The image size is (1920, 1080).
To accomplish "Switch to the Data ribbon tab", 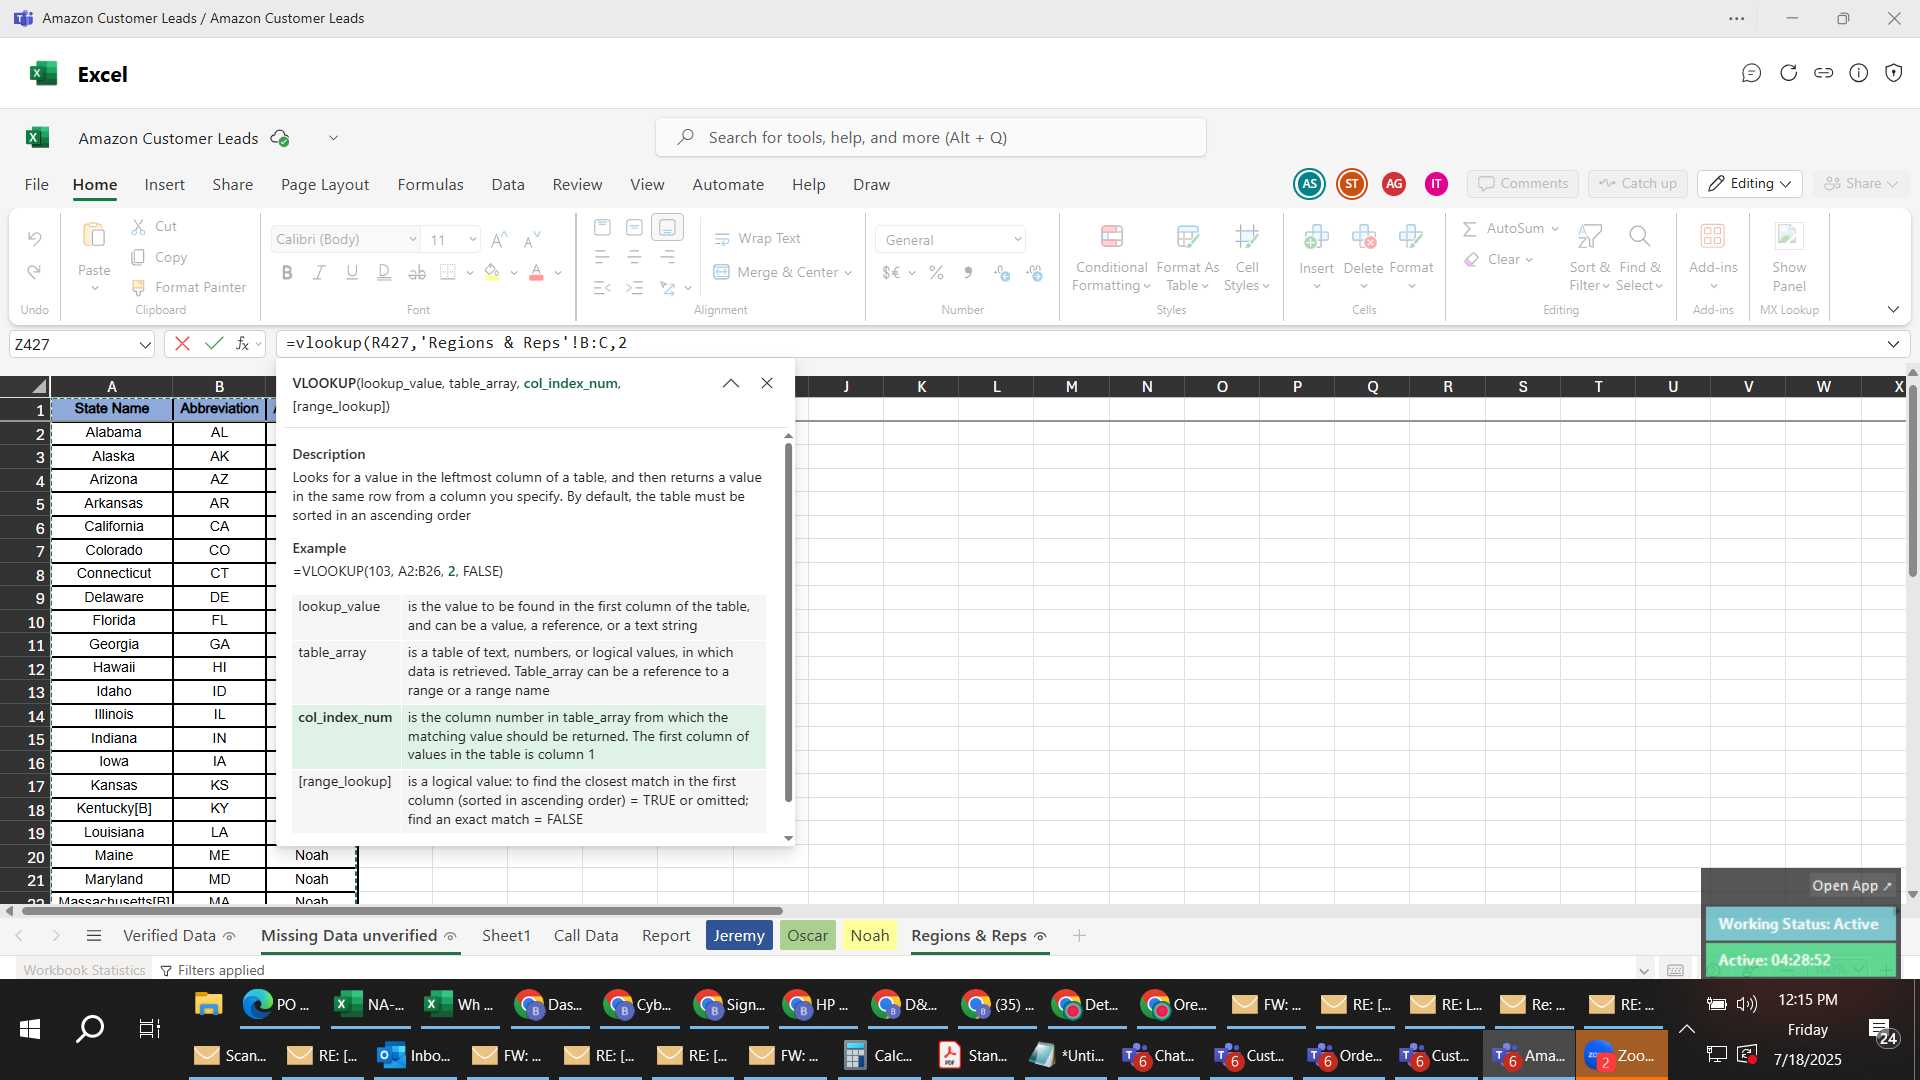I will [x=508, y=184].
